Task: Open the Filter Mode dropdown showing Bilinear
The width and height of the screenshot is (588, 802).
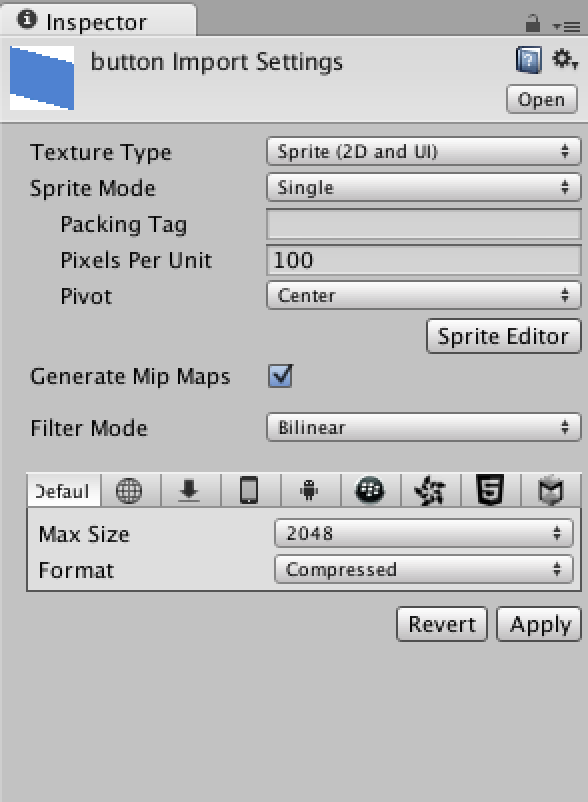Action: (x=423, y=427)
